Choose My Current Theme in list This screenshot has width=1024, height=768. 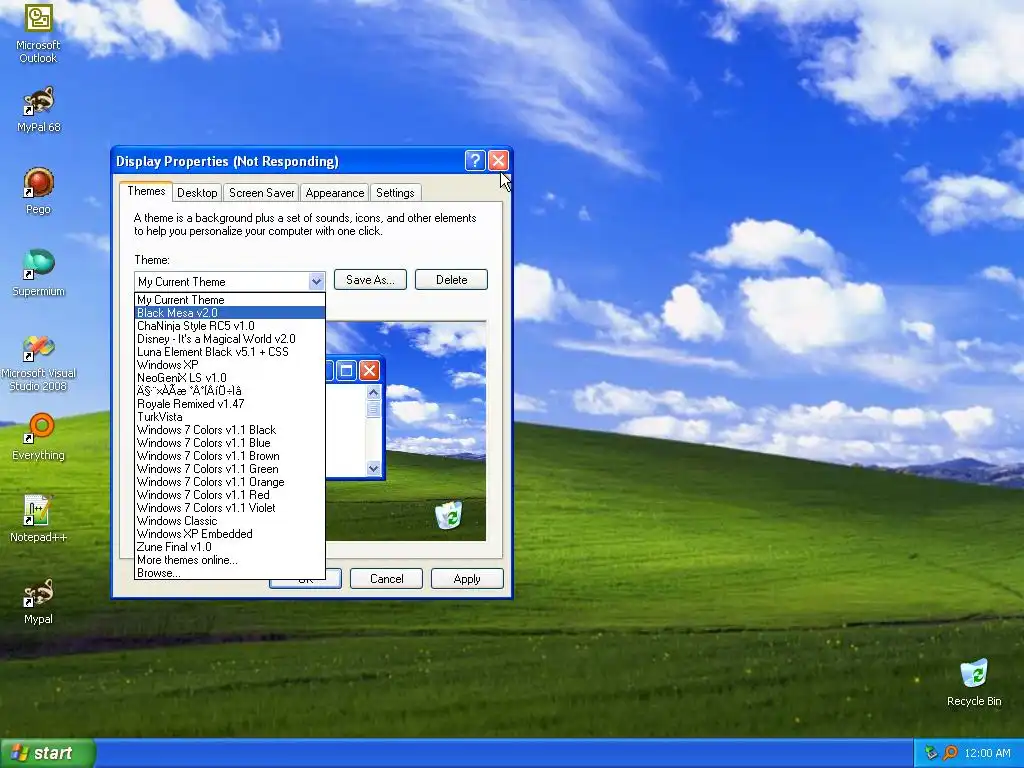pyautogui.click(x=230, y=300)
